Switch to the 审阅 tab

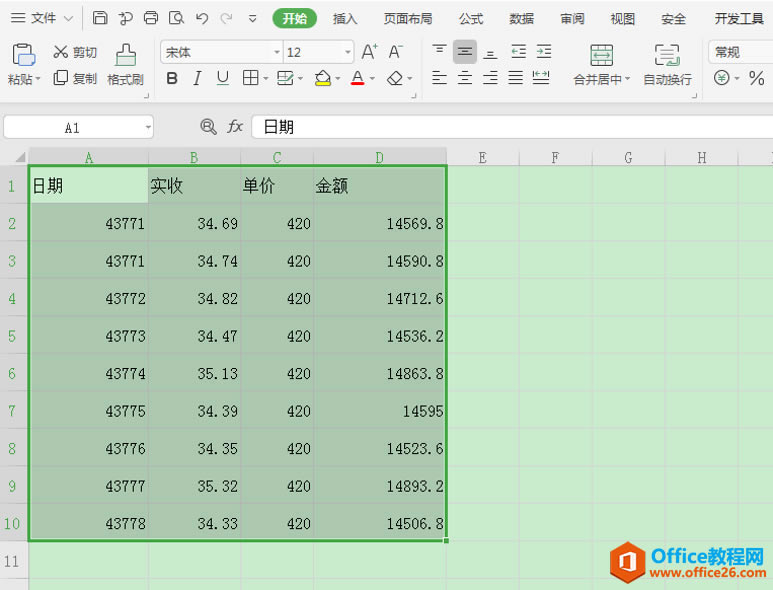pyautogui.click(x=572, y=19)
